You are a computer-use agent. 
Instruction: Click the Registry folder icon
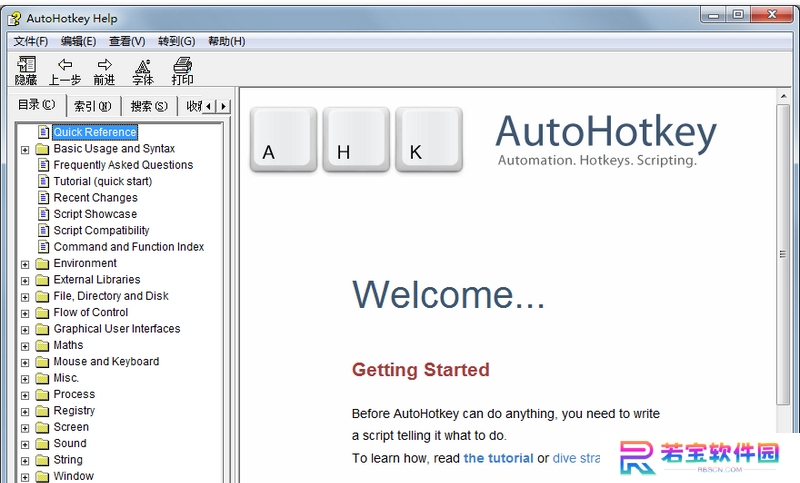coord(42,411)
